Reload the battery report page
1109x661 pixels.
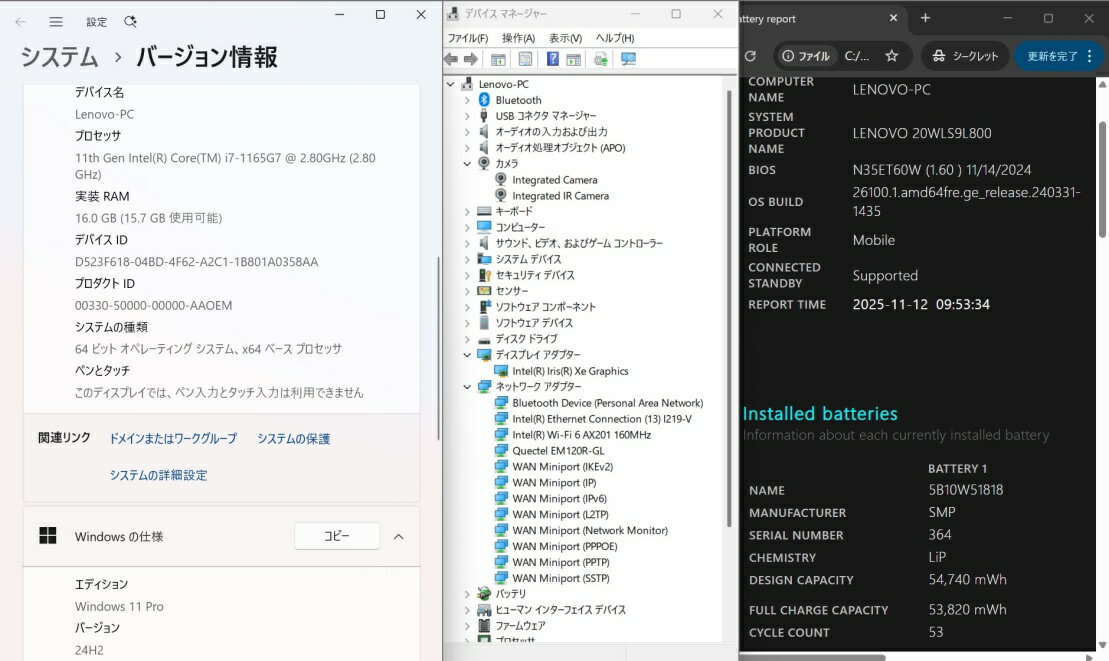750,56
